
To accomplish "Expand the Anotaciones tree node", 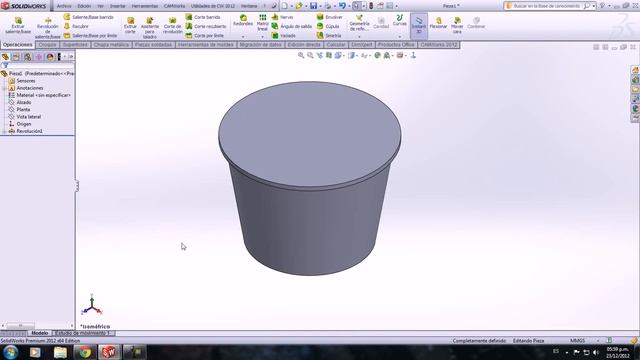I will coord(4,88).
